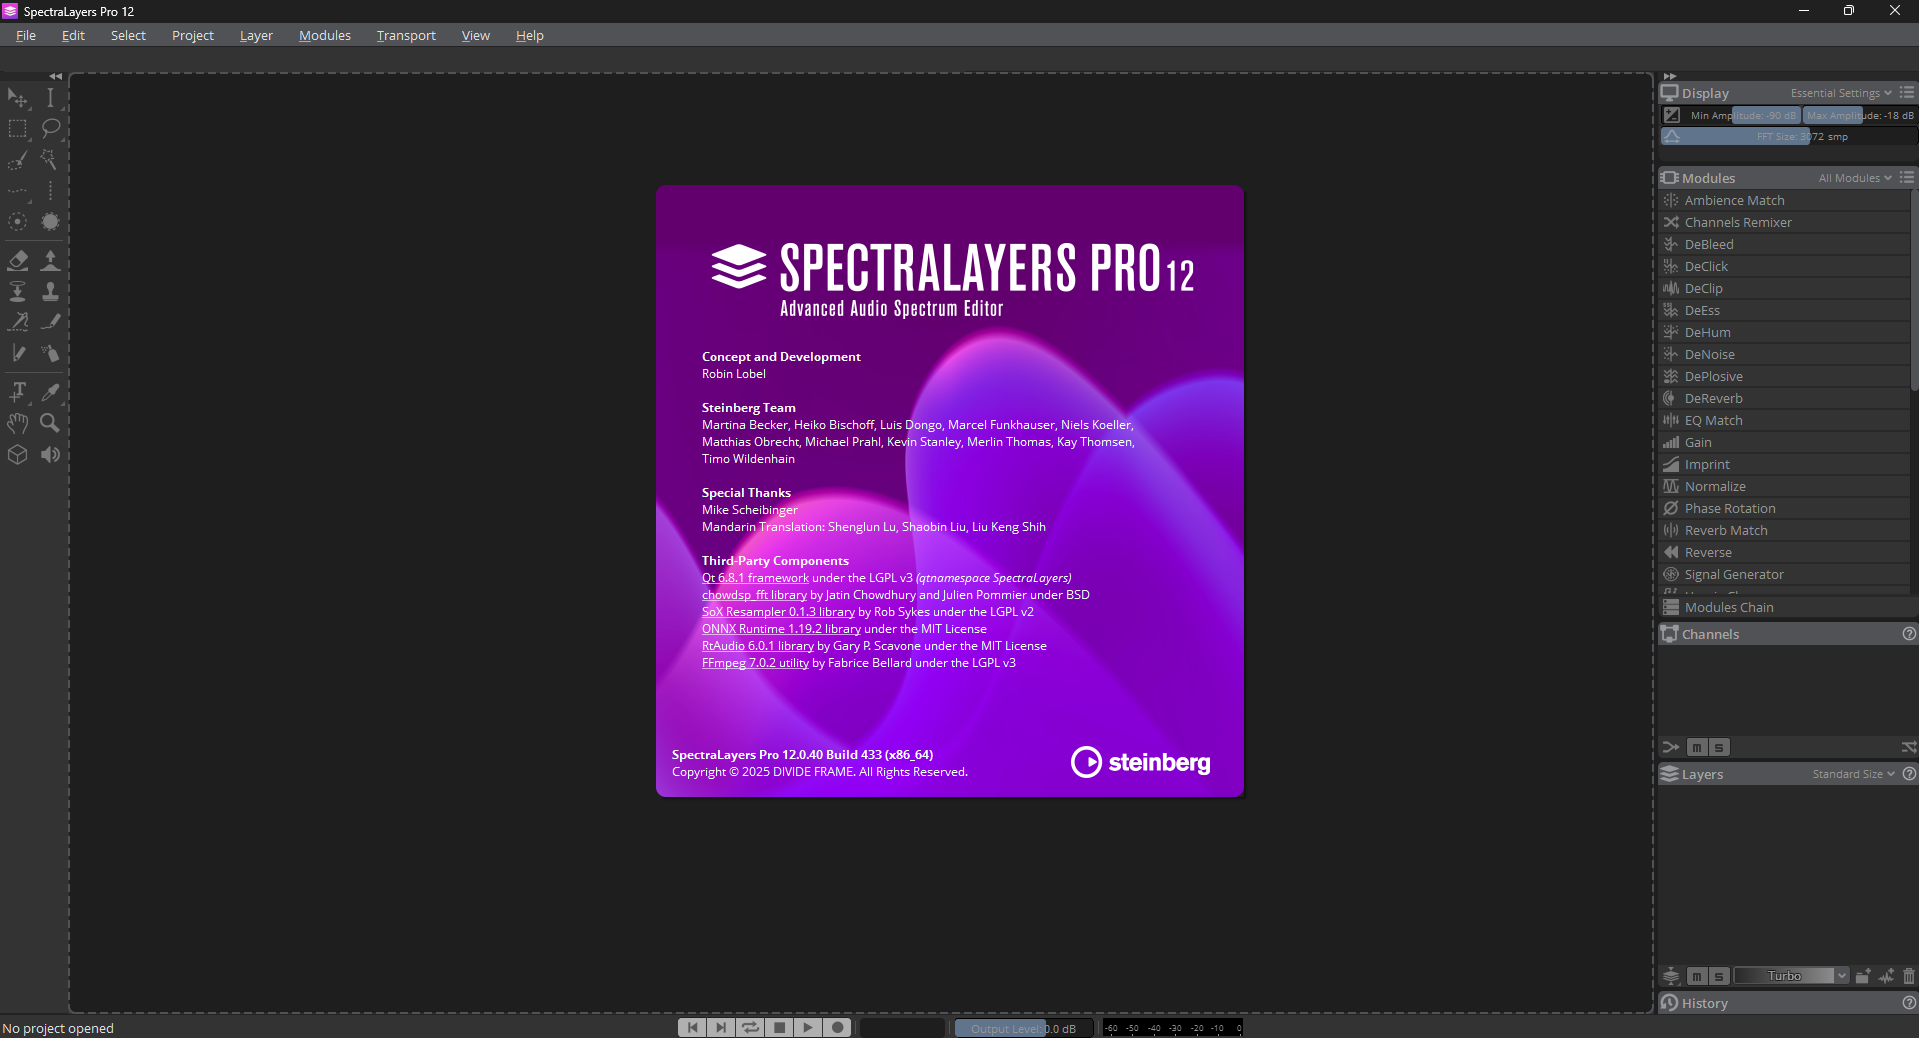Image resolution: width=1919 pixels, height=1038 pixels.
Task: Activate the eyedropper tool
Action: point(50,392)
